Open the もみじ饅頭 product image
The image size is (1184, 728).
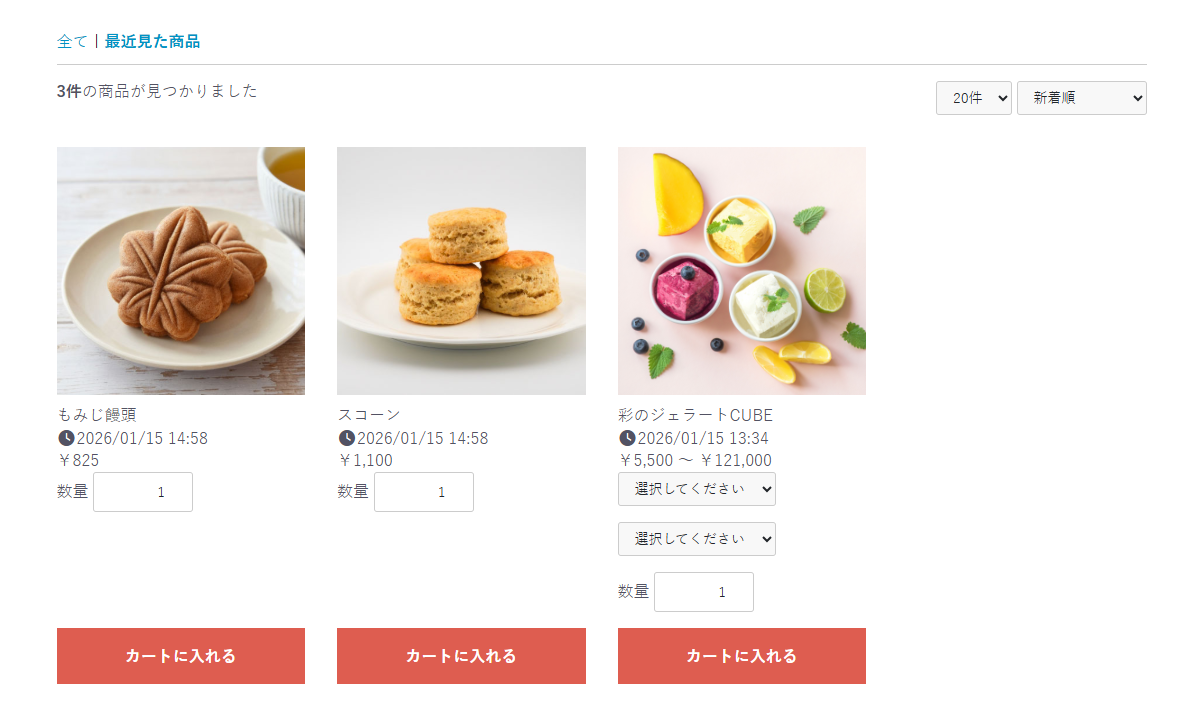click(x=181, y=271)
